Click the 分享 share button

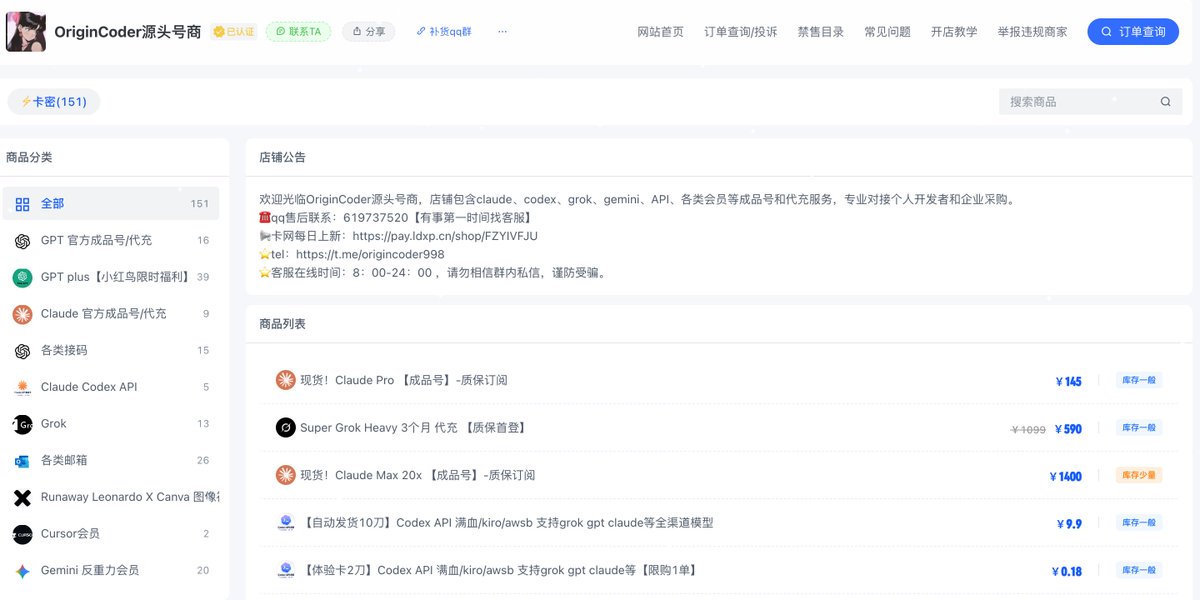(x=368, y=32)
